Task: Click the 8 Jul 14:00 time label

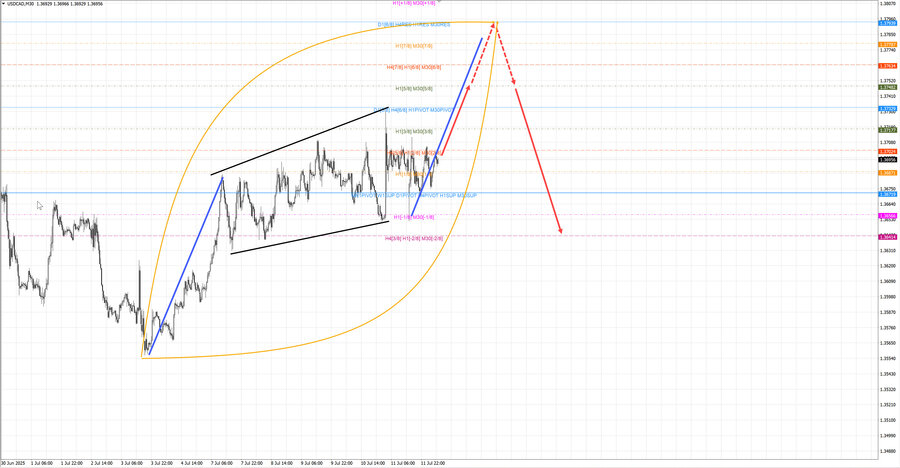Action: point(281,463)
